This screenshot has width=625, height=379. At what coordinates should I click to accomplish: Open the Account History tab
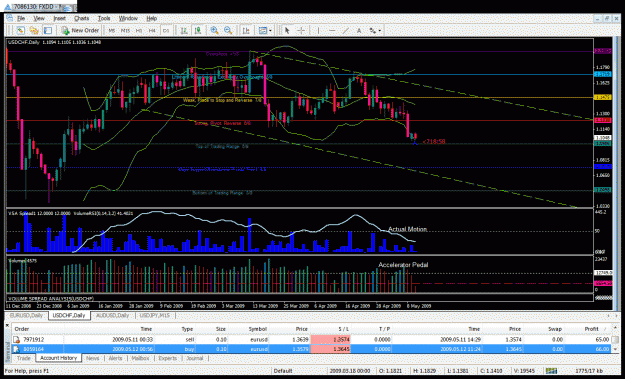(58, 358)
